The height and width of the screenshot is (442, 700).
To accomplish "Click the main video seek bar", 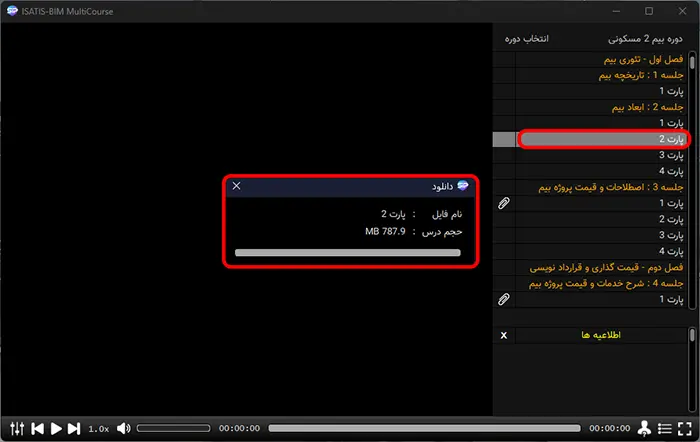I will click(x=425, y=429).
